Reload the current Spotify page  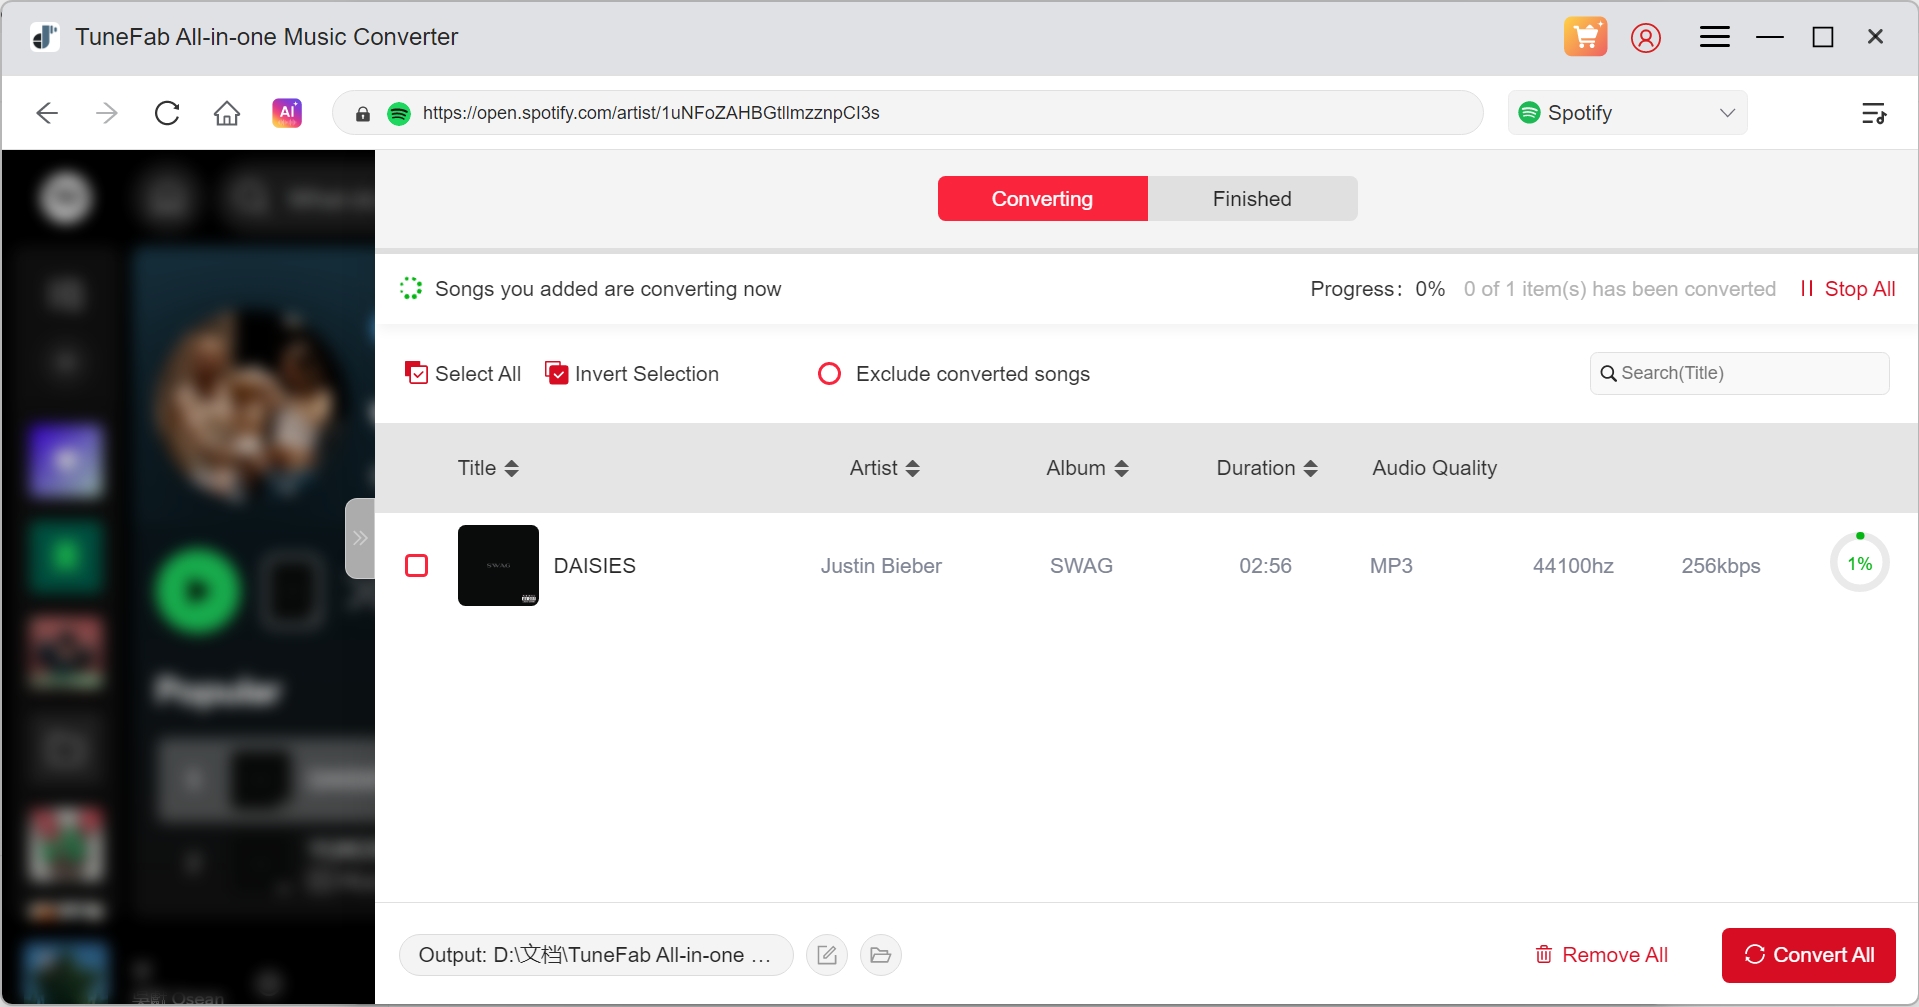pos(166,112)
